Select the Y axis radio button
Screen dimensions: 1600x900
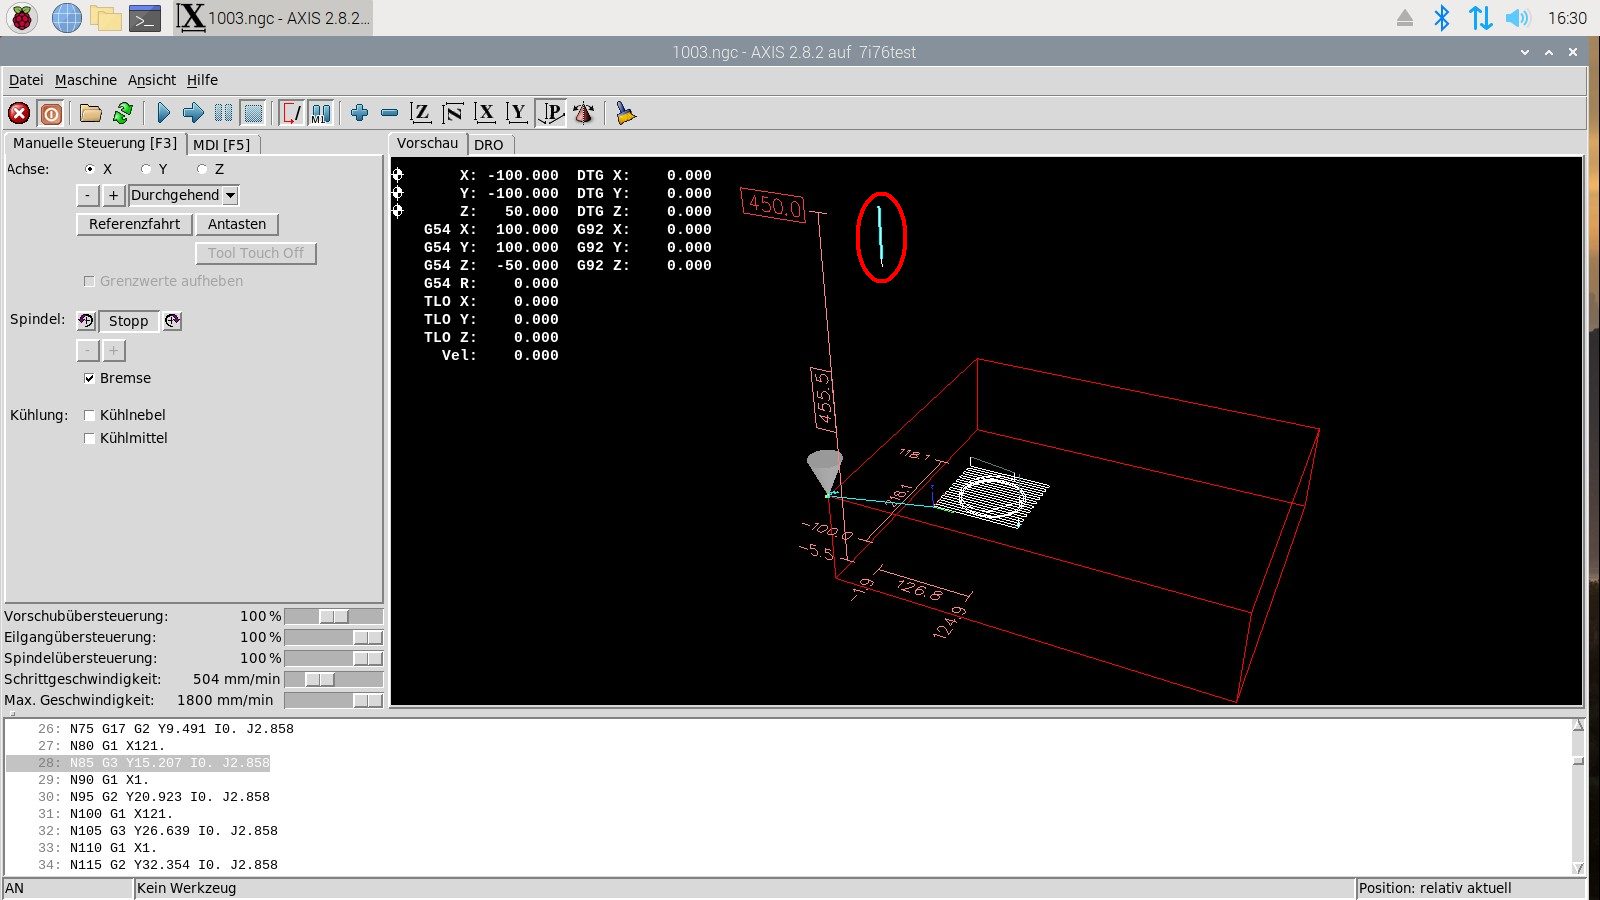click(147, 169)
